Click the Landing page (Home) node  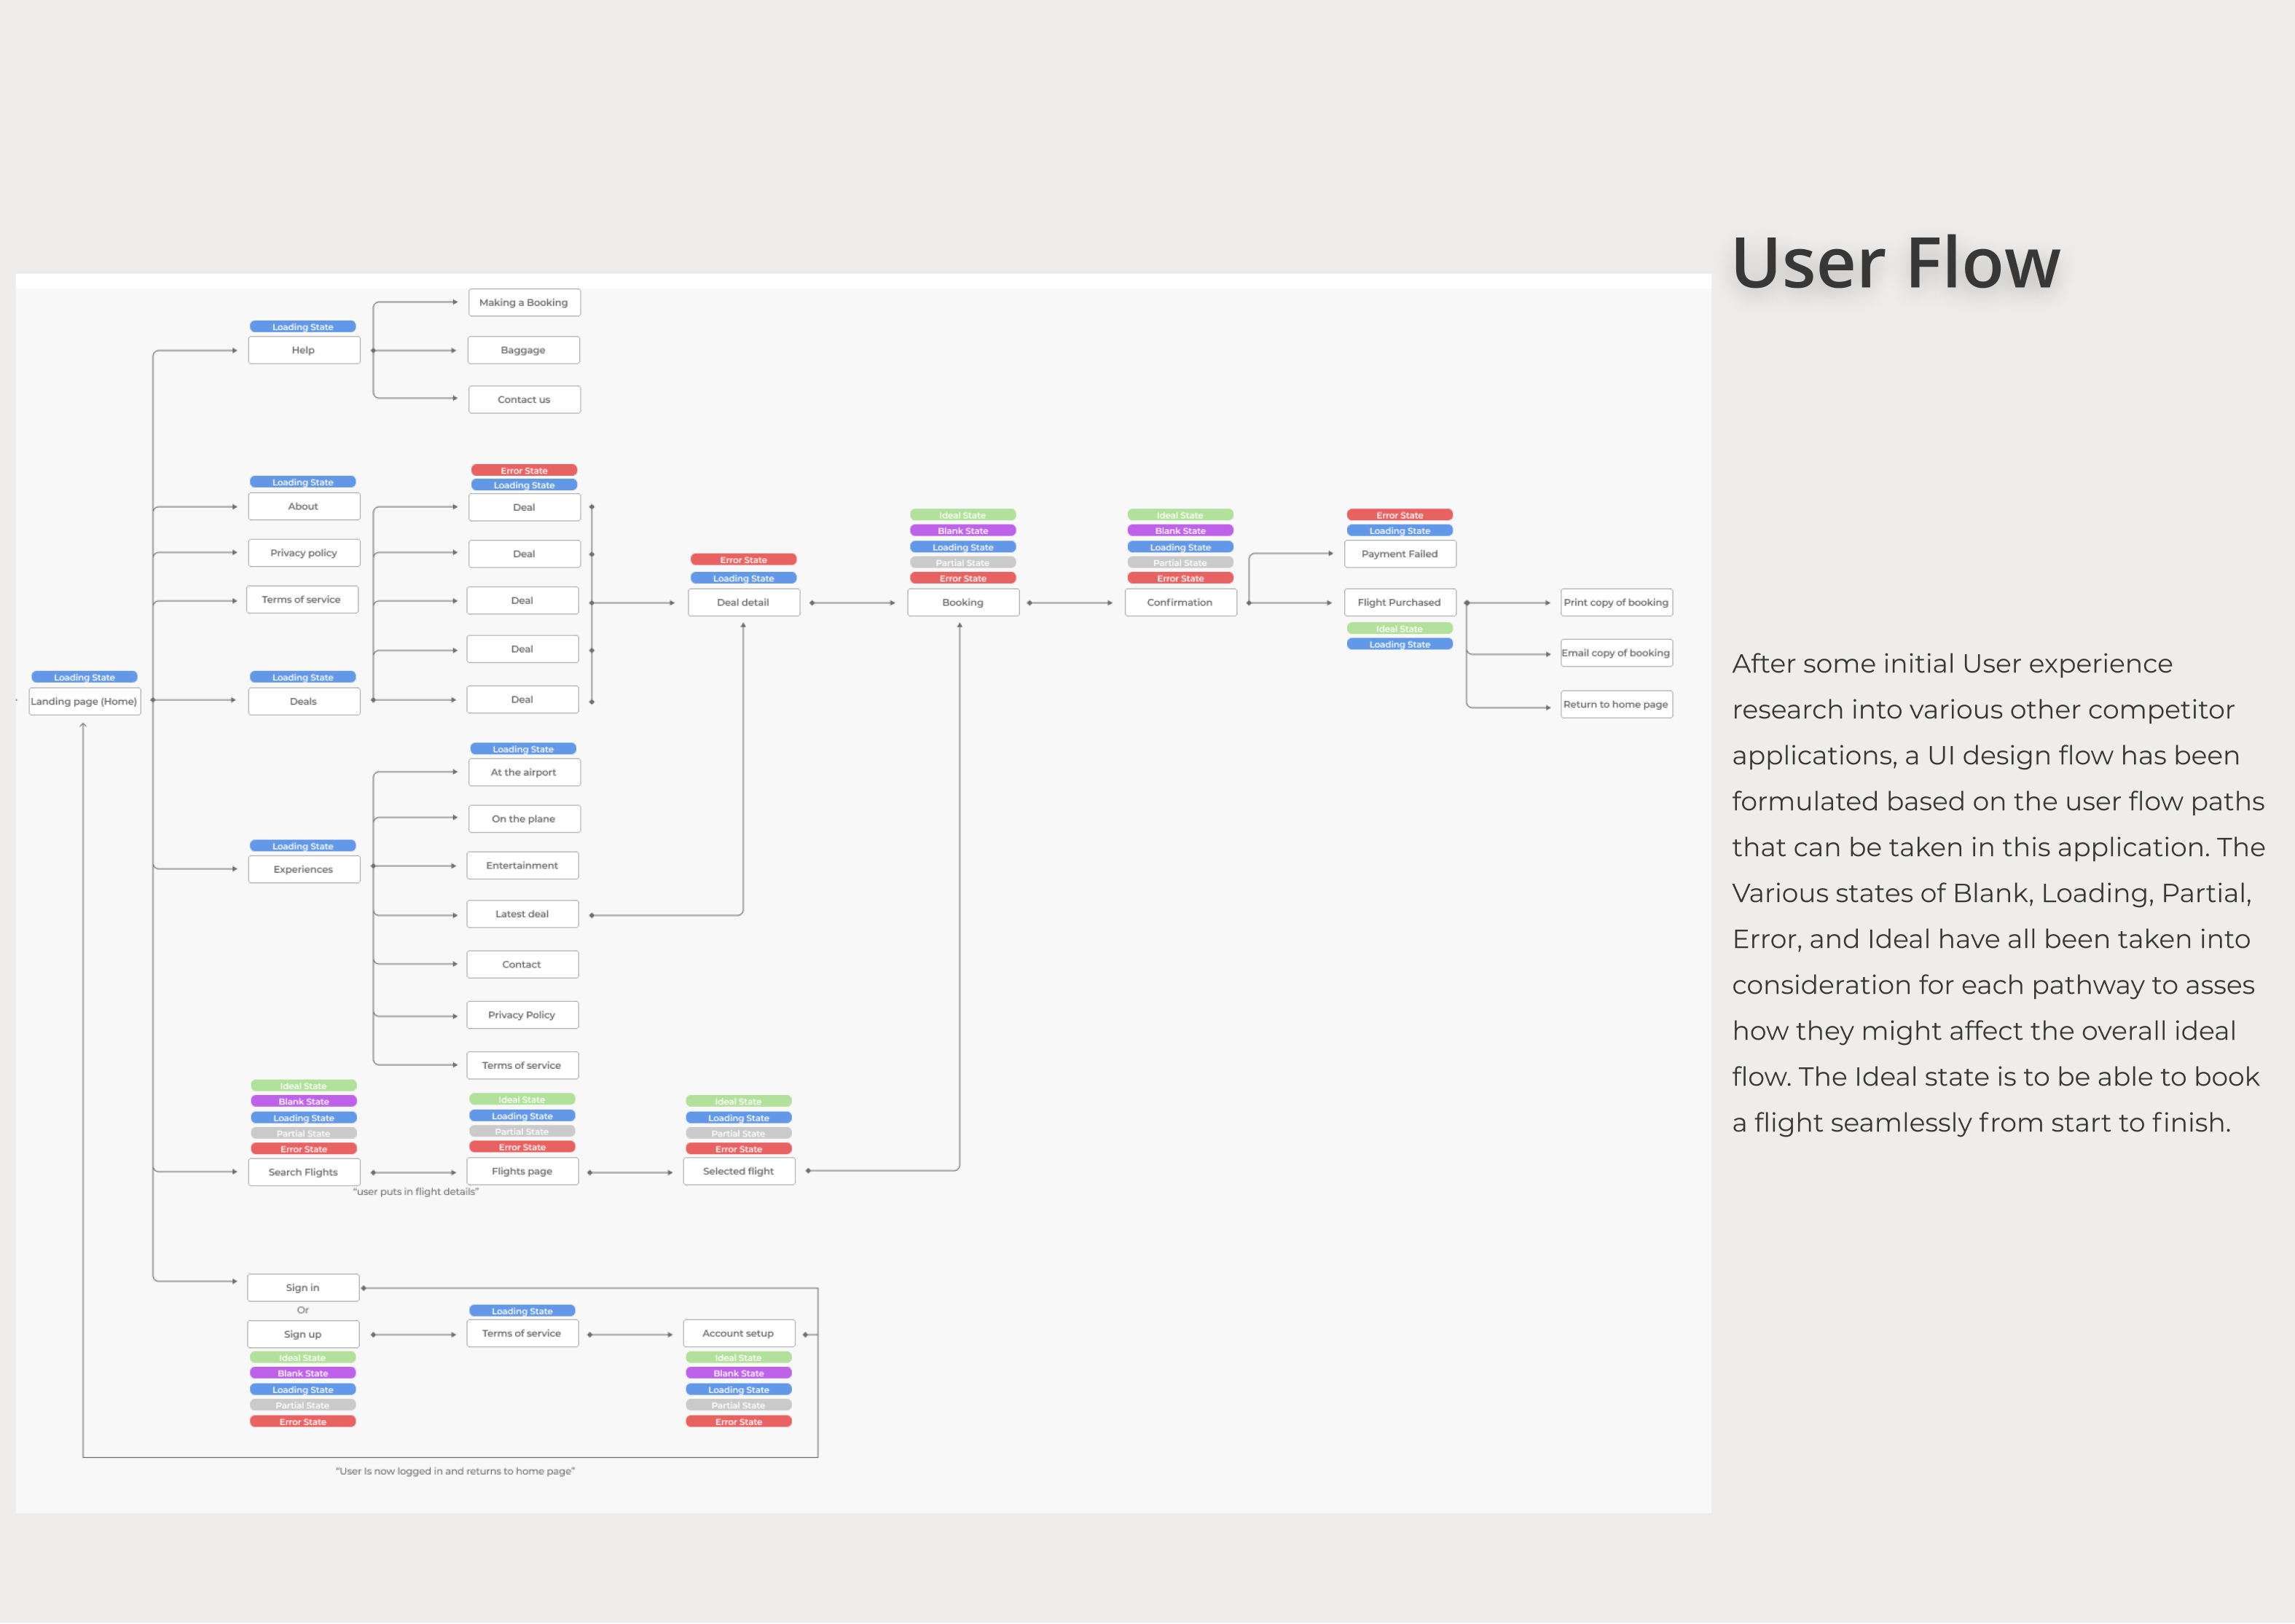pyautogui.click(x=84, y=701)
